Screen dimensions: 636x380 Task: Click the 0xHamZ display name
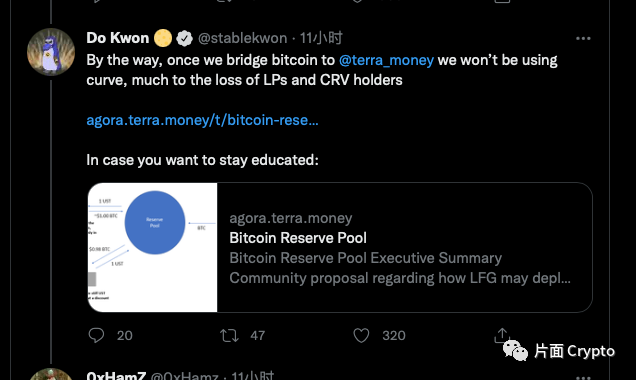[116, 376]
